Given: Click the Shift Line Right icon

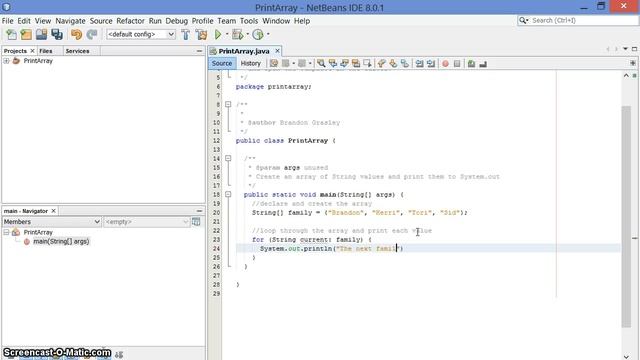Looking at the screenshot, I should (x=431, y=63).
